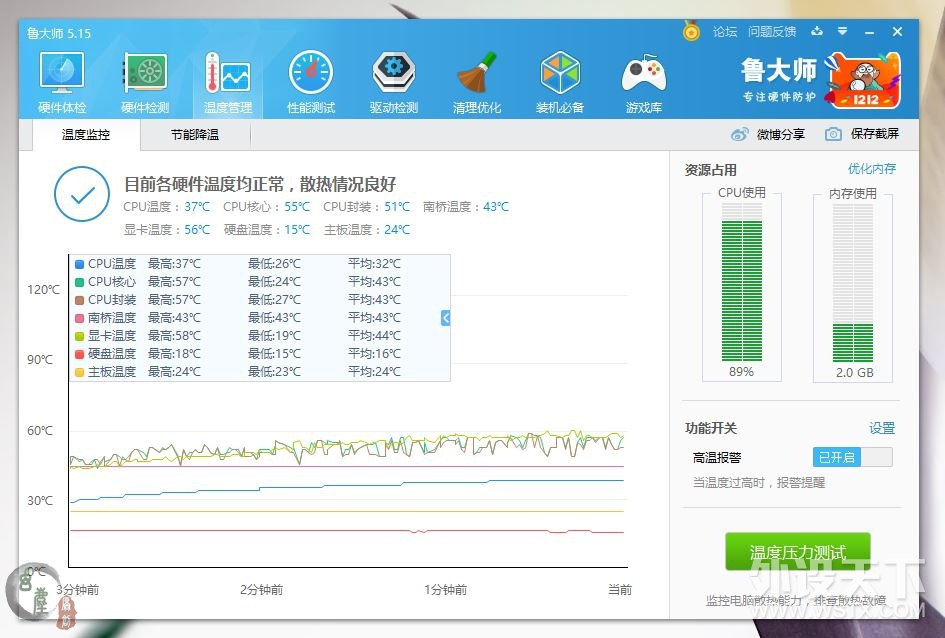The height and width of the screenshot is (638, 945).
Task: Click the 1分钟前 time axis label
Action: [445, 590]
